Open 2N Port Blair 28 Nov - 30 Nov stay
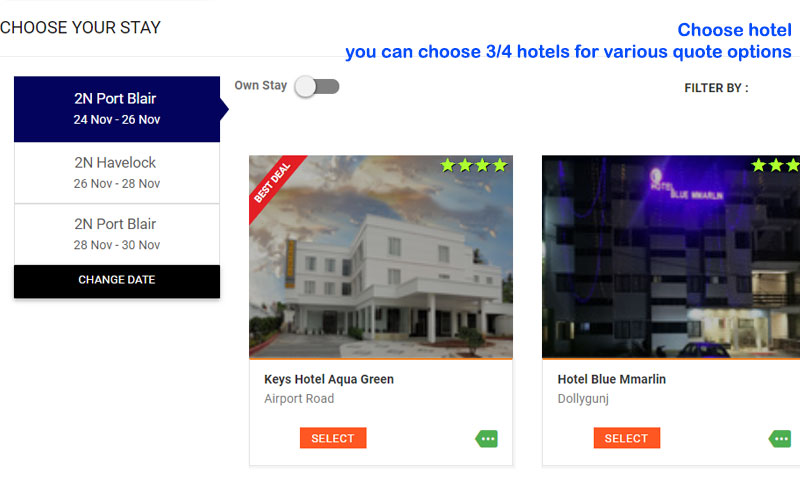 click(117, 234)
